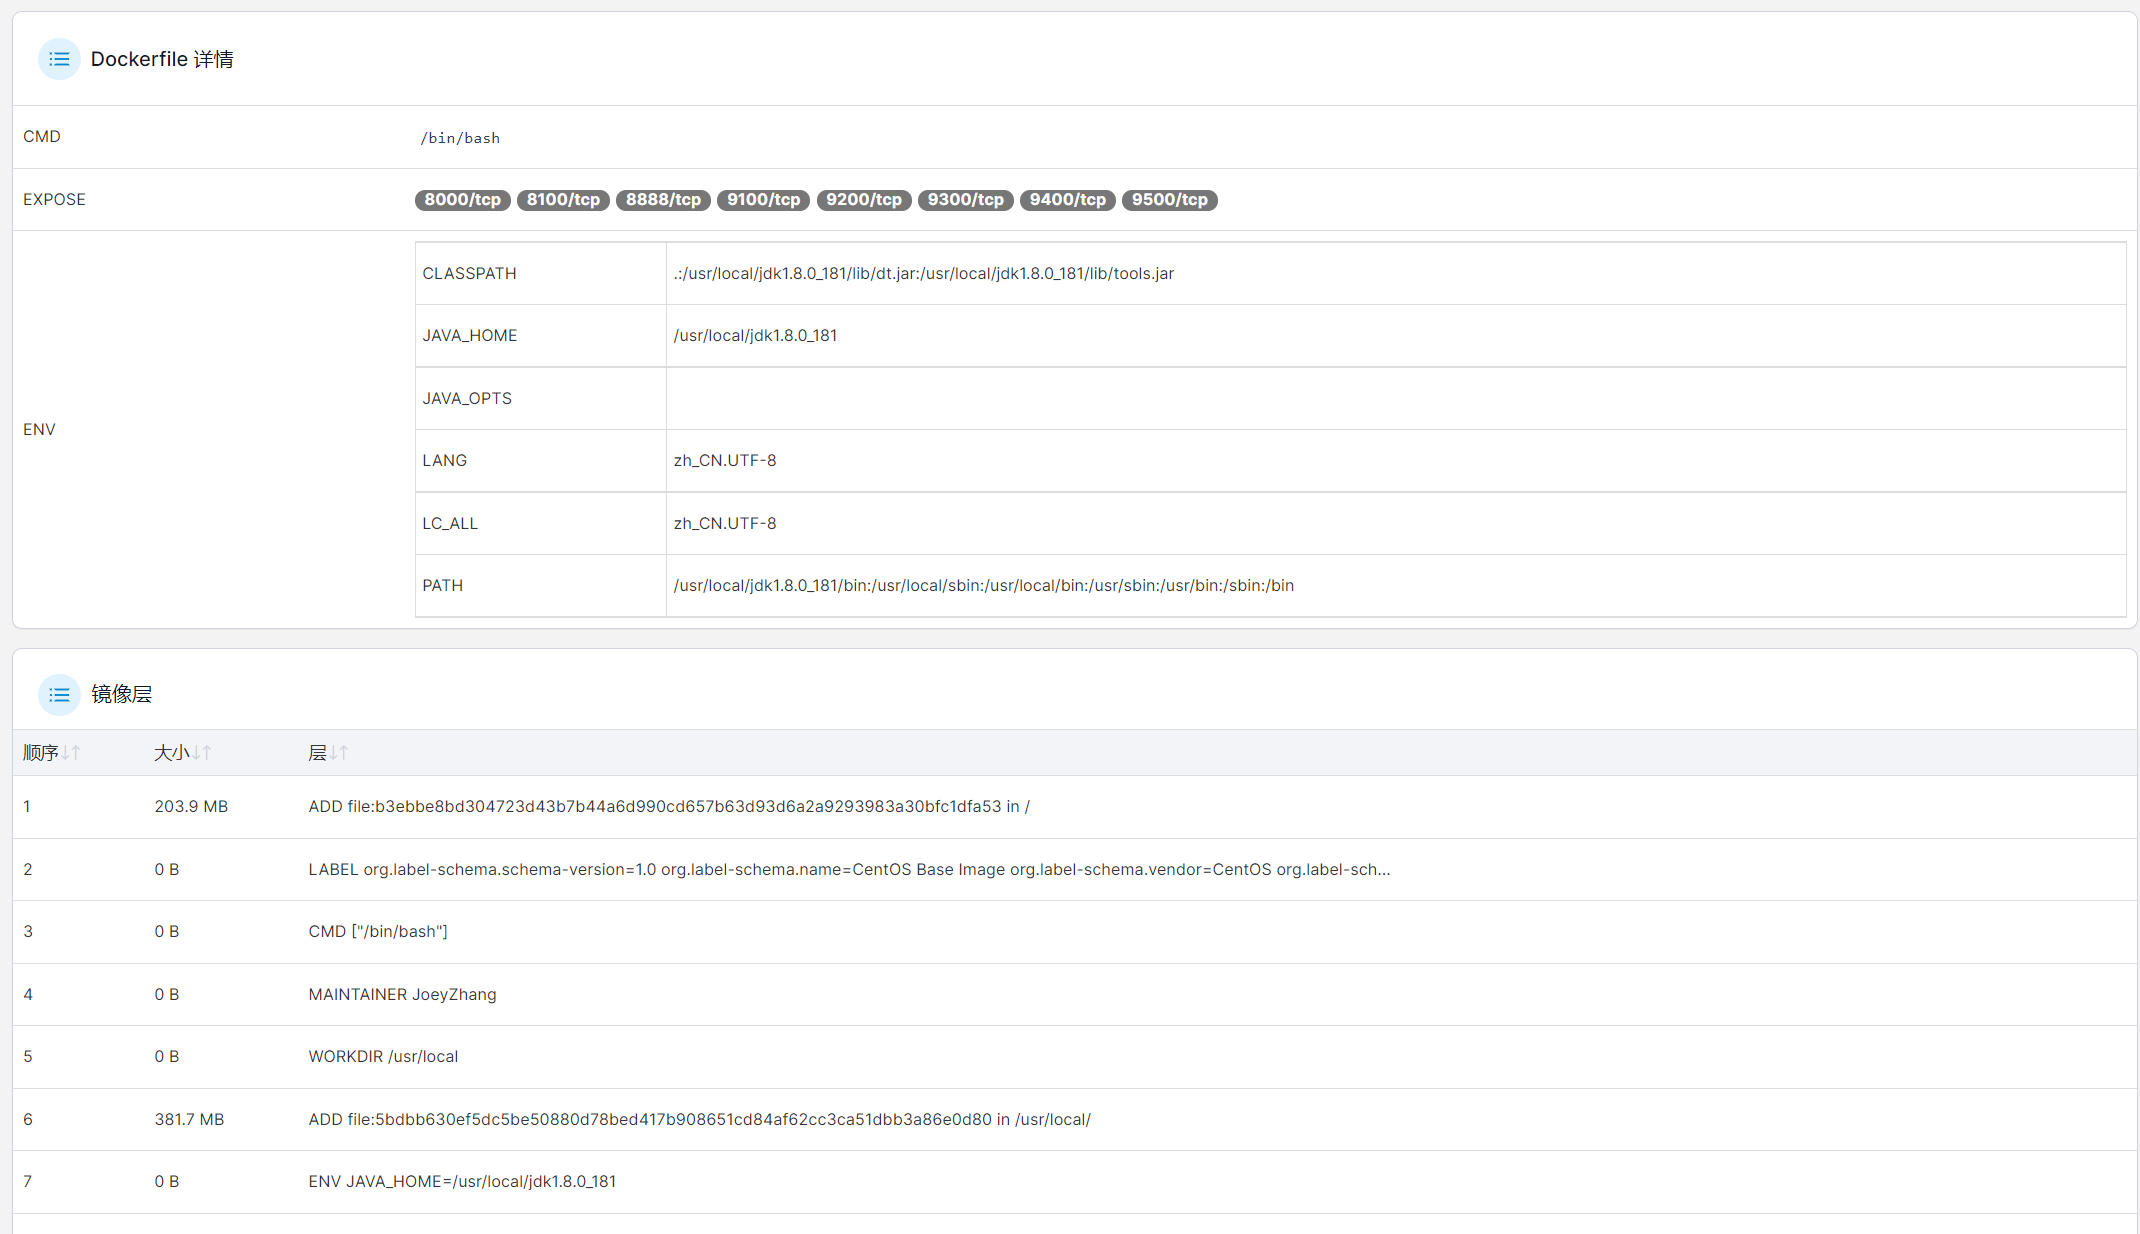Viewport: 2140px width, 1234px height.
Task: Click the 9500/tcp port badge
Action: tap(1169, 200)
